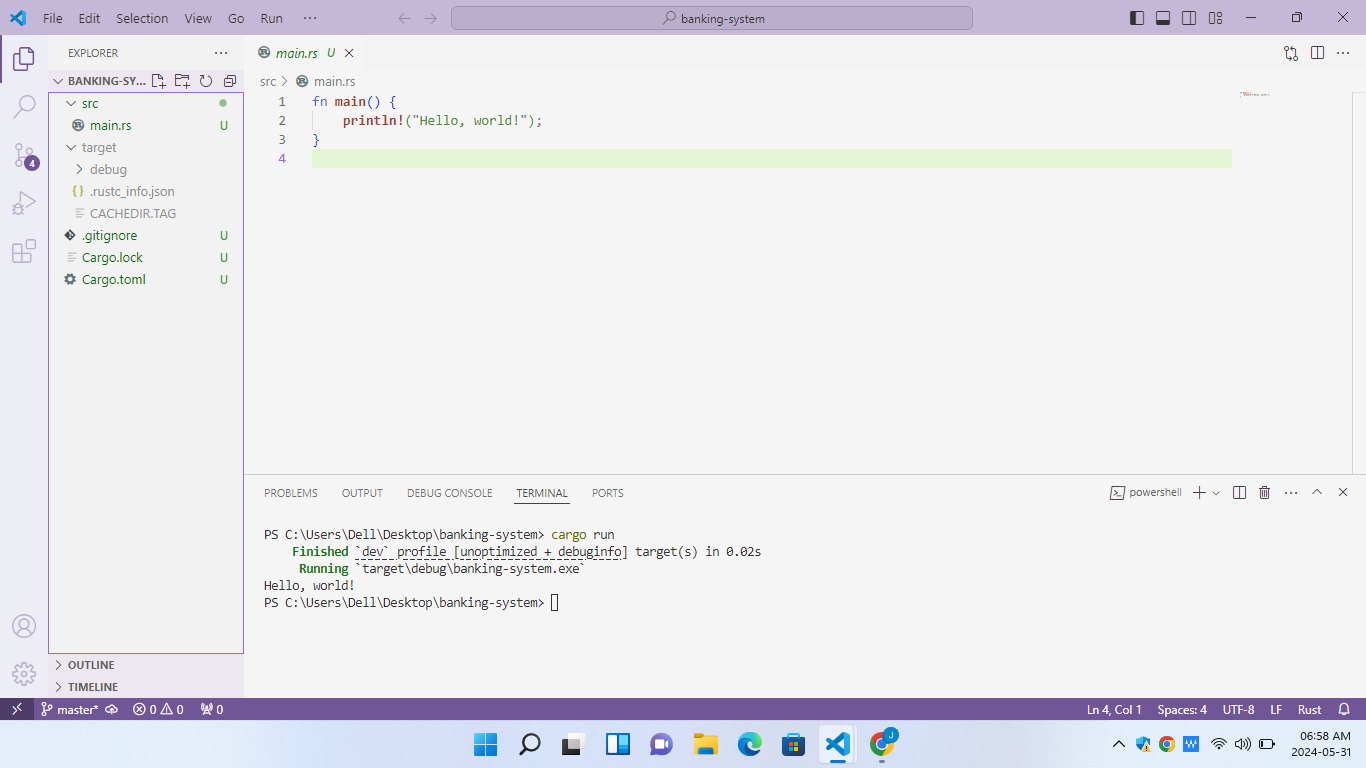Open the Extensions view icon
1366x768 pixels.
coord(24,251)
